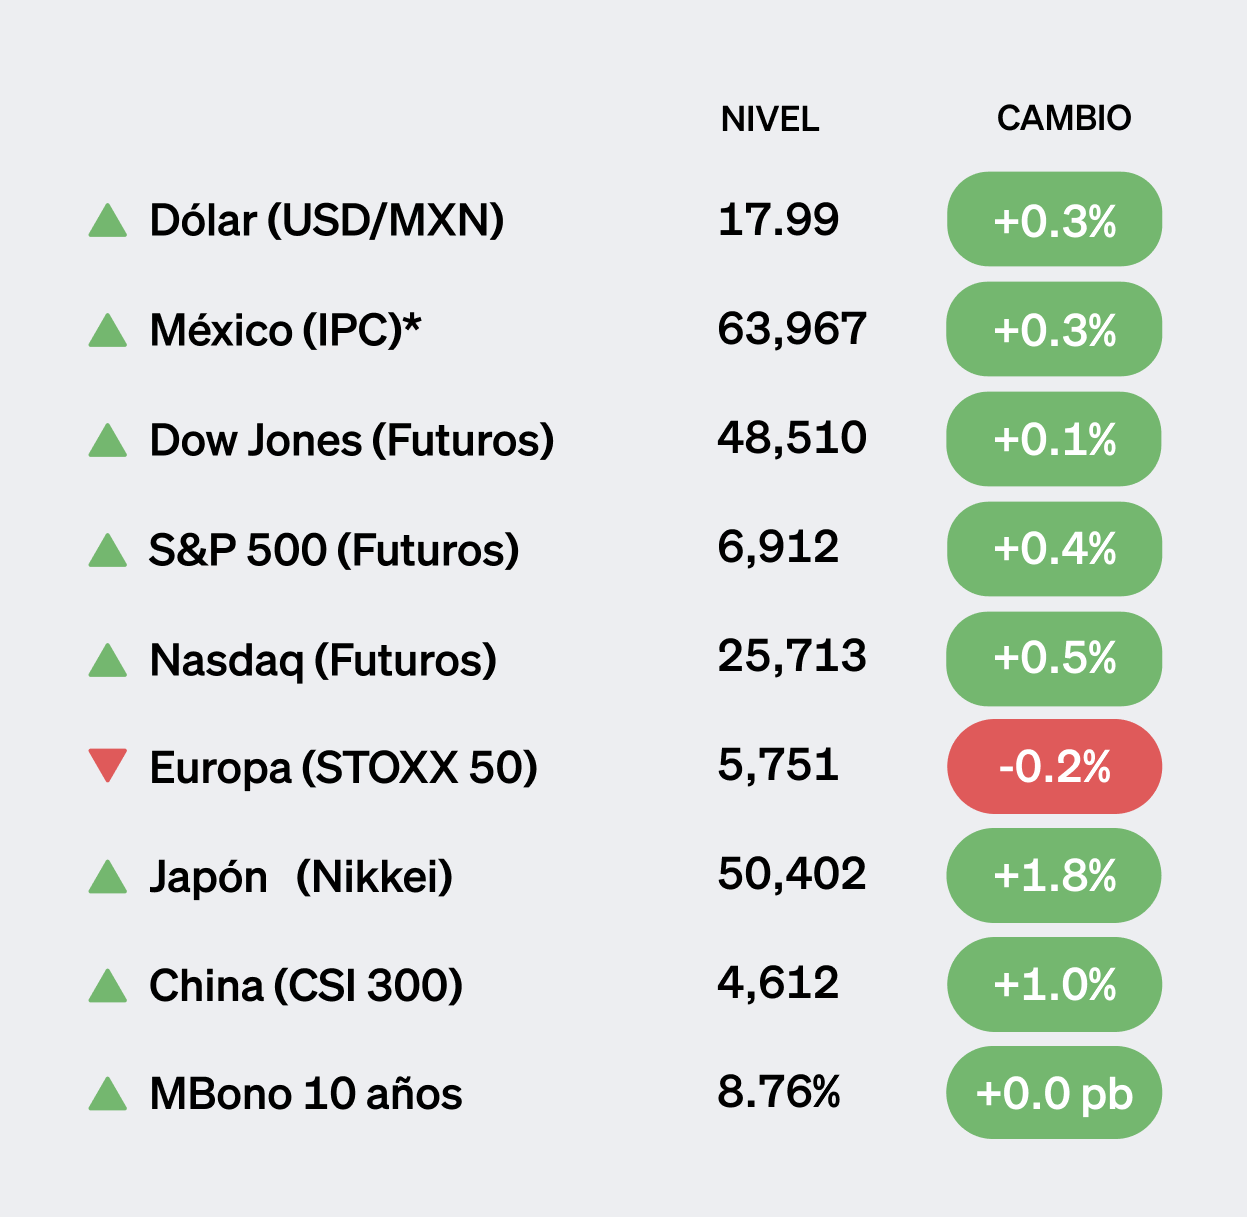
Task: Click the +1.0% CSI 300 change badge
Action: [x=1054, y=985]
